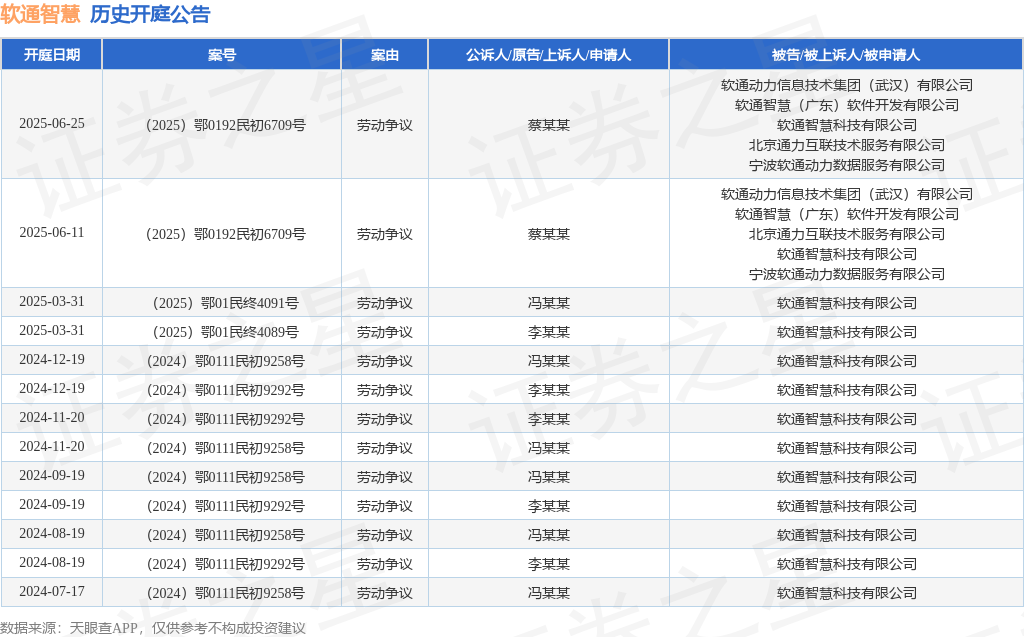The width and height of the screenshot is (1024, 637).
Task: Click 蔡某某 in the 2025-06-11 row
Action: (x=549, y=234)
